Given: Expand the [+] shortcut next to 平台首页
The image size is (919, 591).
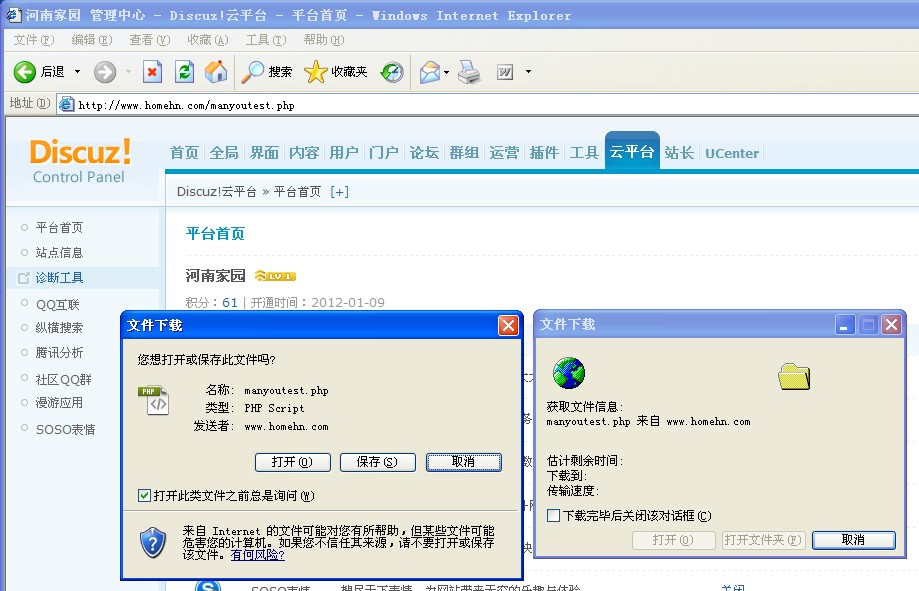Looking at the screenshot, I should coord(339,192).
